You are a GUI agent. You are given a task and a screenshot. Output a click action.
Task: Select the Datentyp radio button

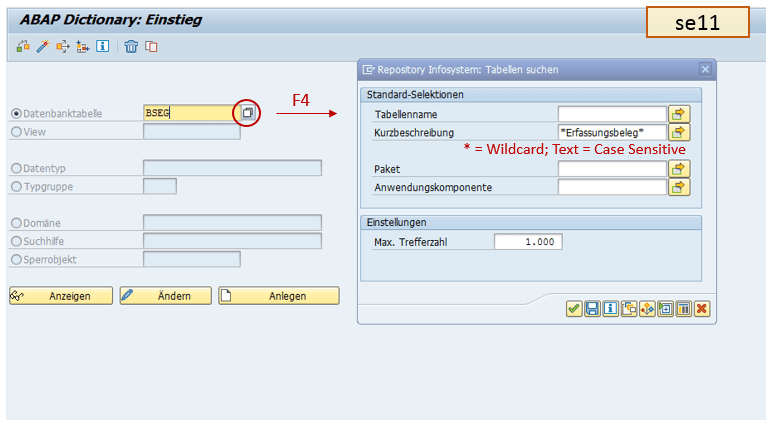pyautogui.click(x=16, y=168)
